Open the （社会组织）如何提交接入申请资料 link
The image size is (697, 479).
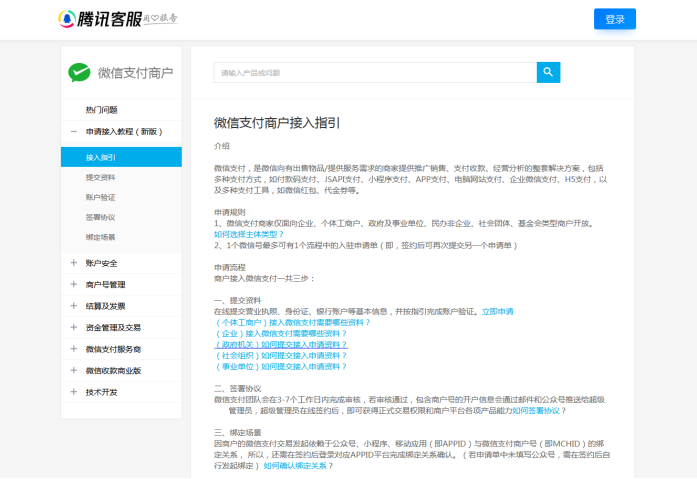[x=280, y=356]
